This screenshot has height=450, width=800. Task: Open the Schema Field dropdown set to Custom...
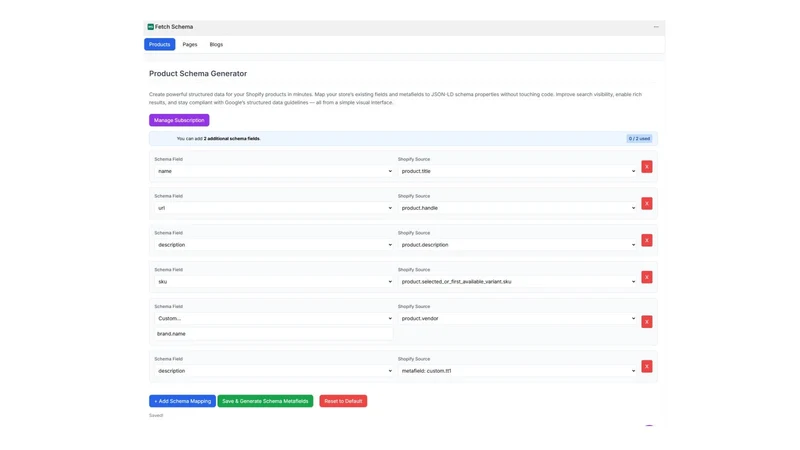[274, 318]
